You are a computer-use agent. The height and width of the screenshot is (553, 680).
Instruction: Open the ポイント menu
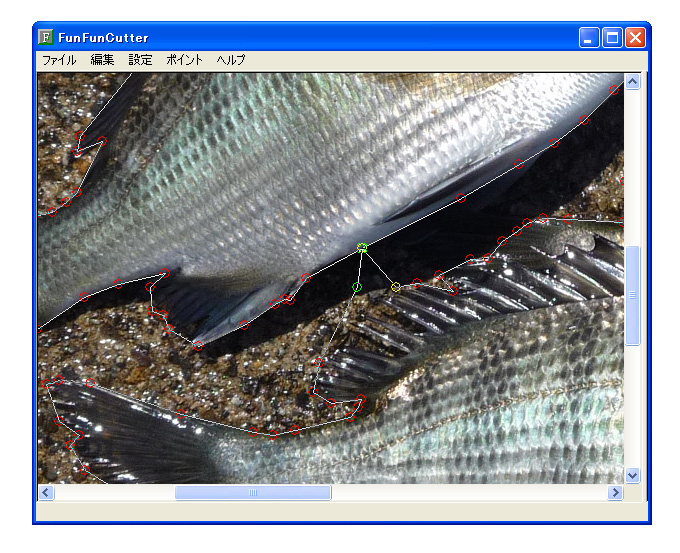(x=184, y=60)
